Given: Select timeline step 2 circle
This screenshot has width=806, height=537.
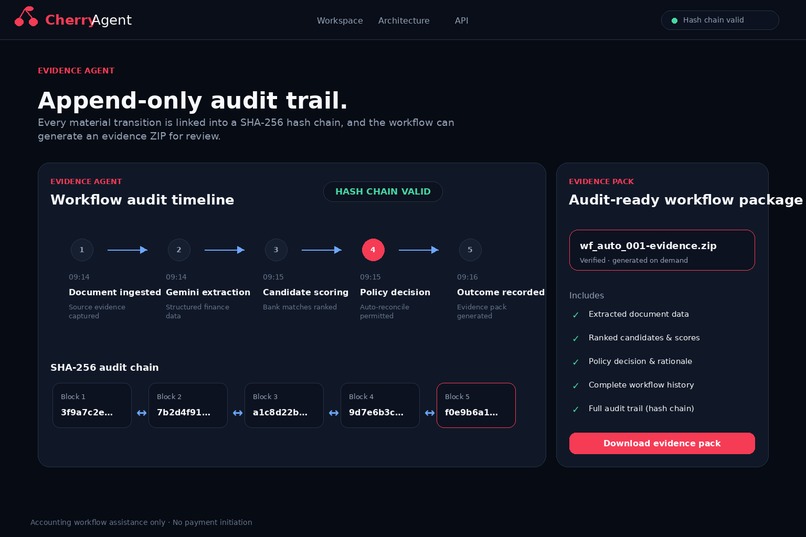Looking at the screenshot, I should (179, 250).
